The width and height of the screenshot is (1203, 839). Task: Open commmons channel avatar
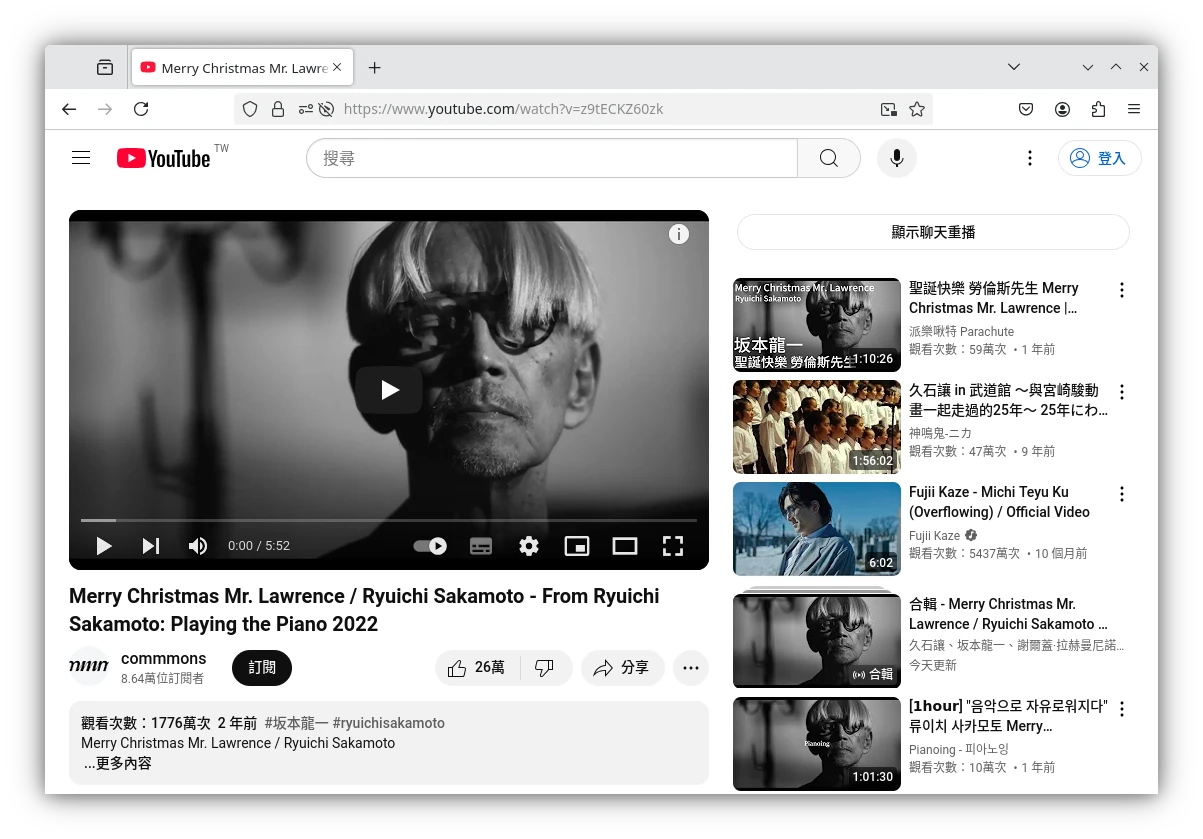89,666
